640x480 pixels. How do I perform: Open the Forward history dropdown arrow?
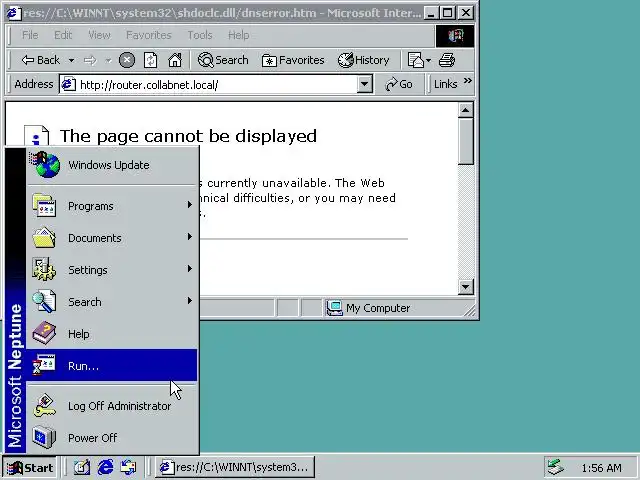(108, 60)
